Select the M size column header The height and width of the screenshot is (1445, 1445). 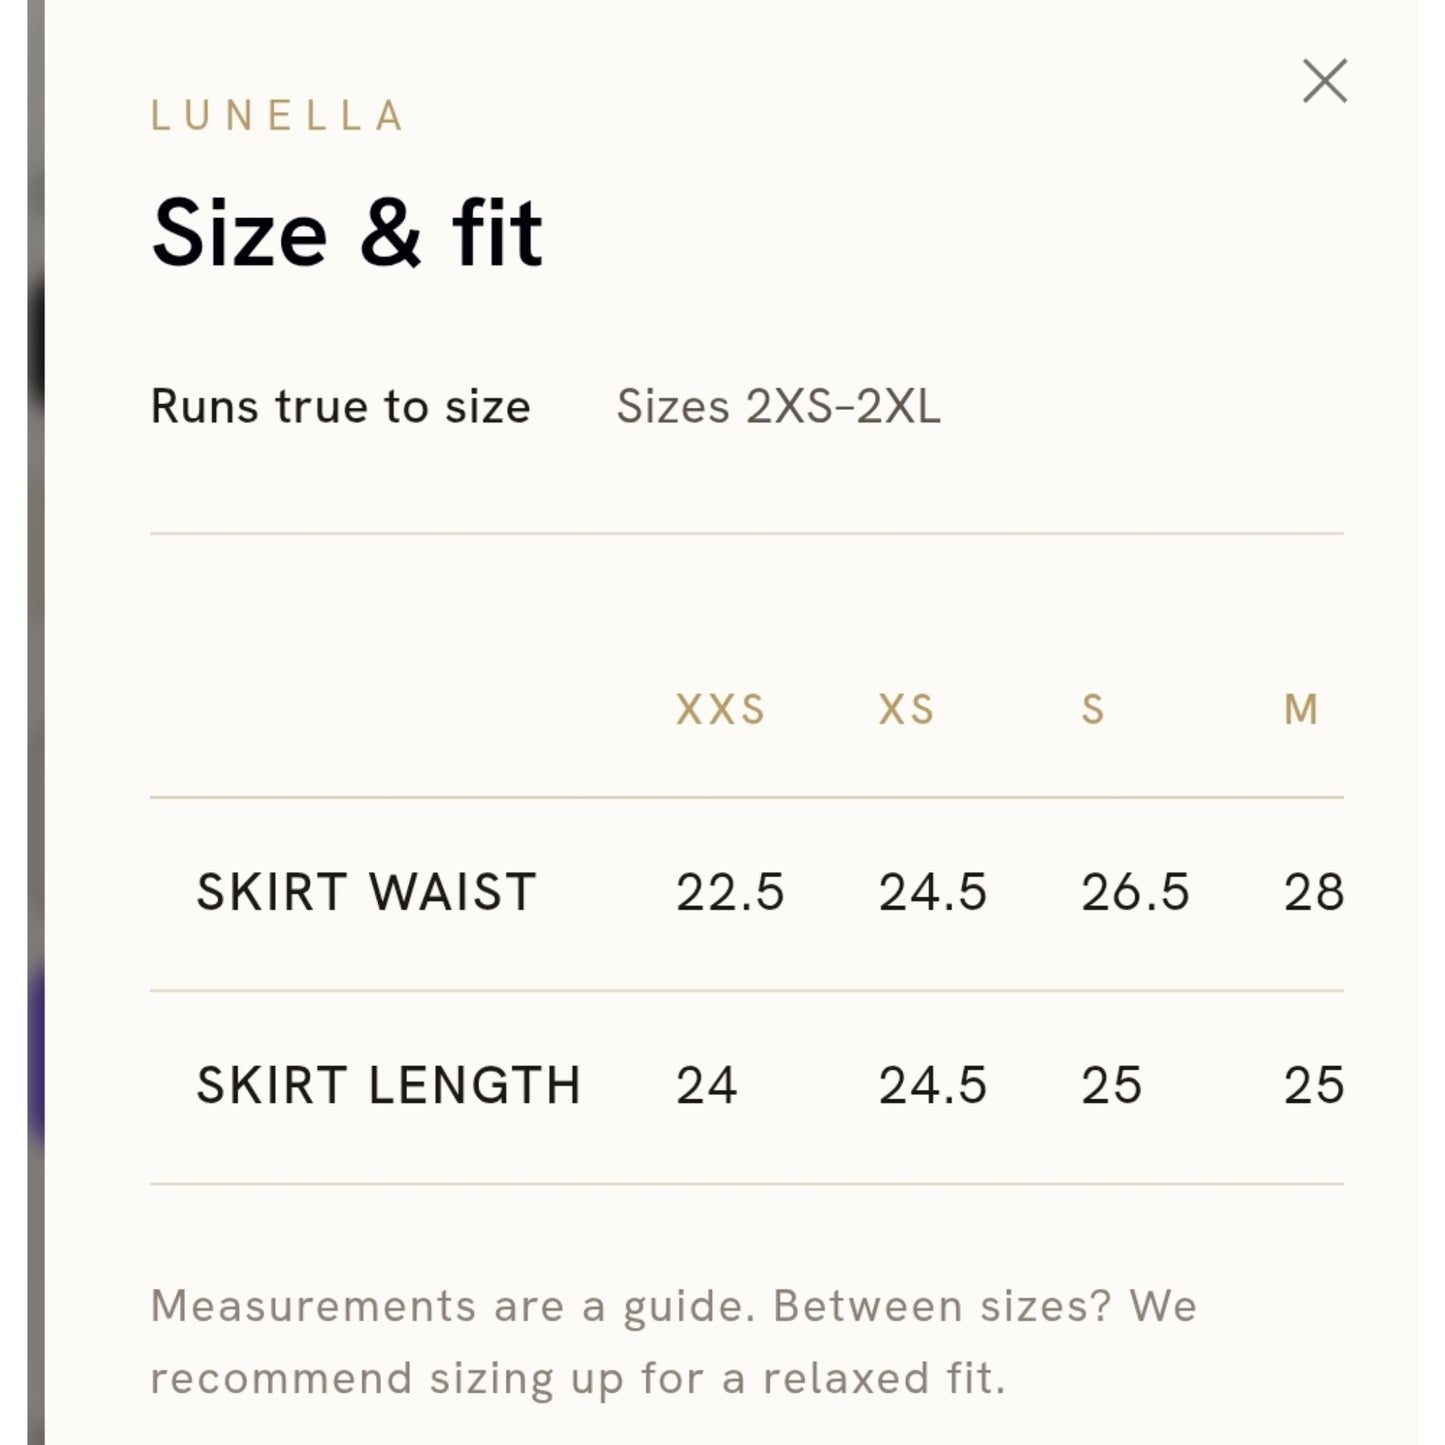[x=1301, y=710]
